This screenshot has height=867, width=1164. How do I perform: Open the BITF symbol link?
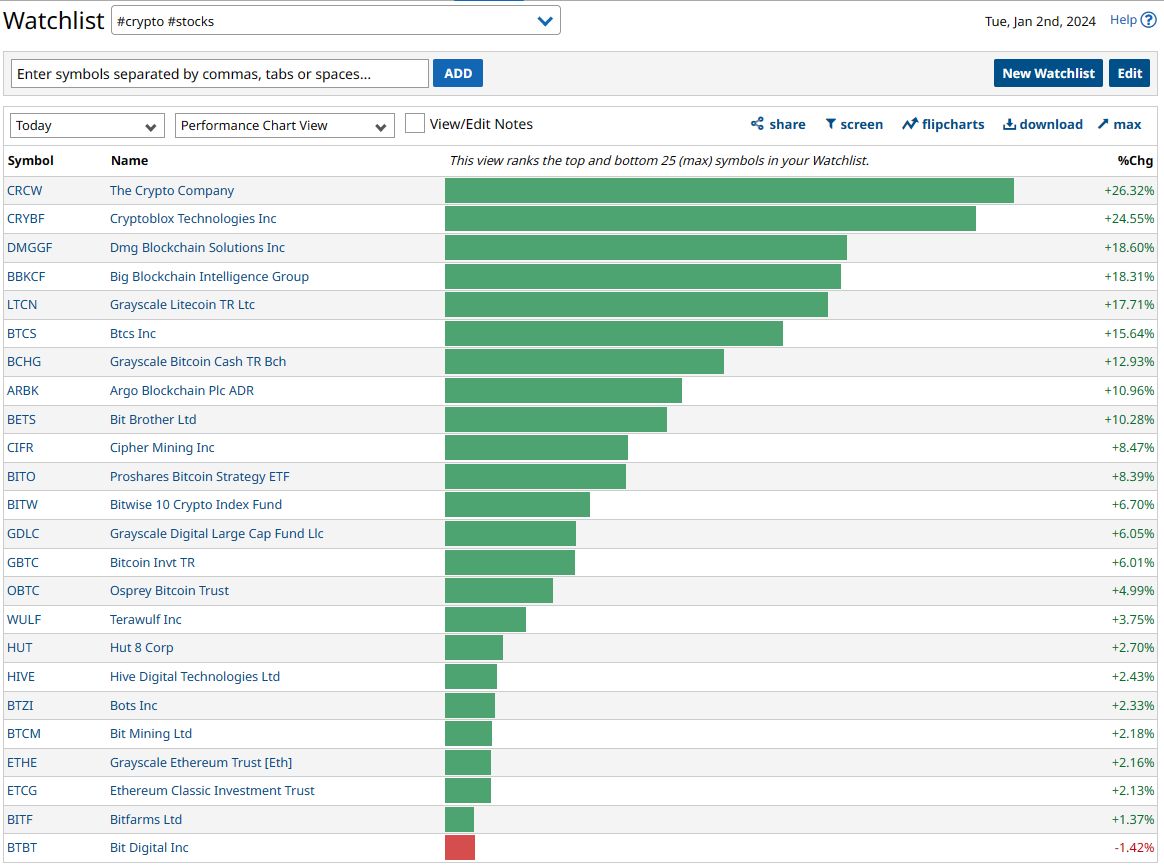click(x=20, y=821)
